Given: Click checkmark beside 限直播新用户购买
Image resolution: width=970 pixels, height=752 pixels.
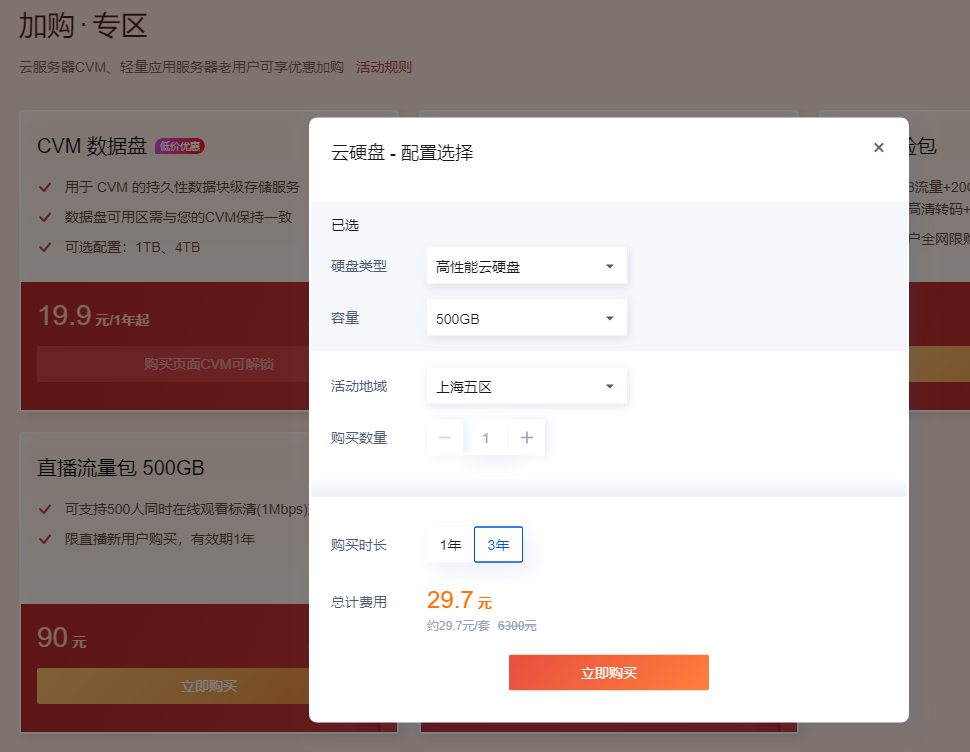Looking at the screenshot, I should (45, 539).
